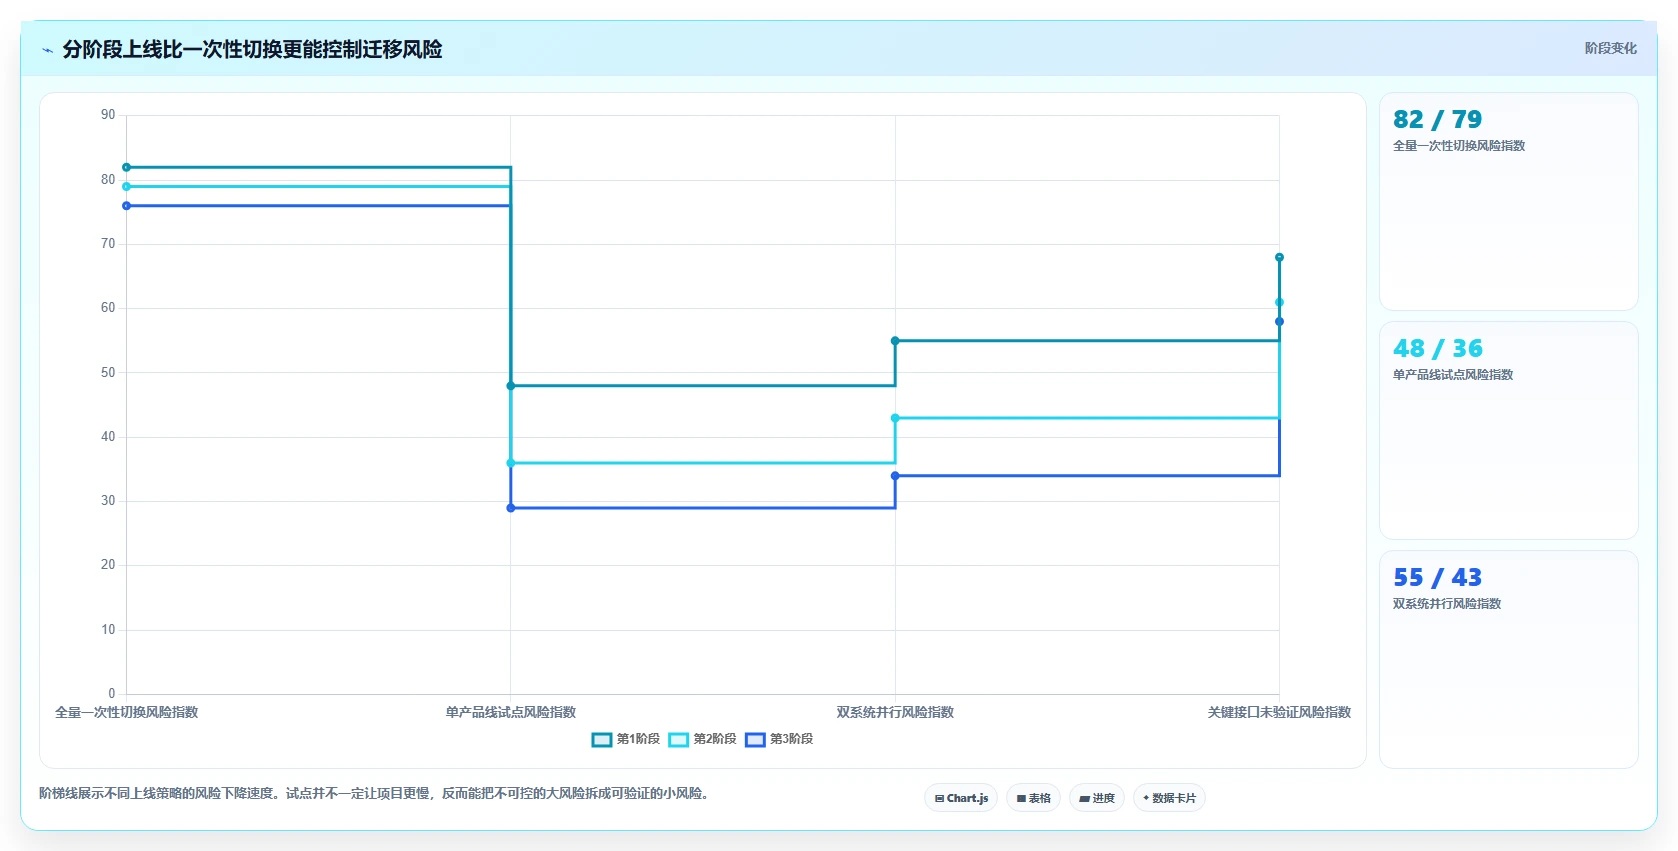Click the y-axis tick label 90
The width and height of the screenshot is (1678, 851).
108,115
